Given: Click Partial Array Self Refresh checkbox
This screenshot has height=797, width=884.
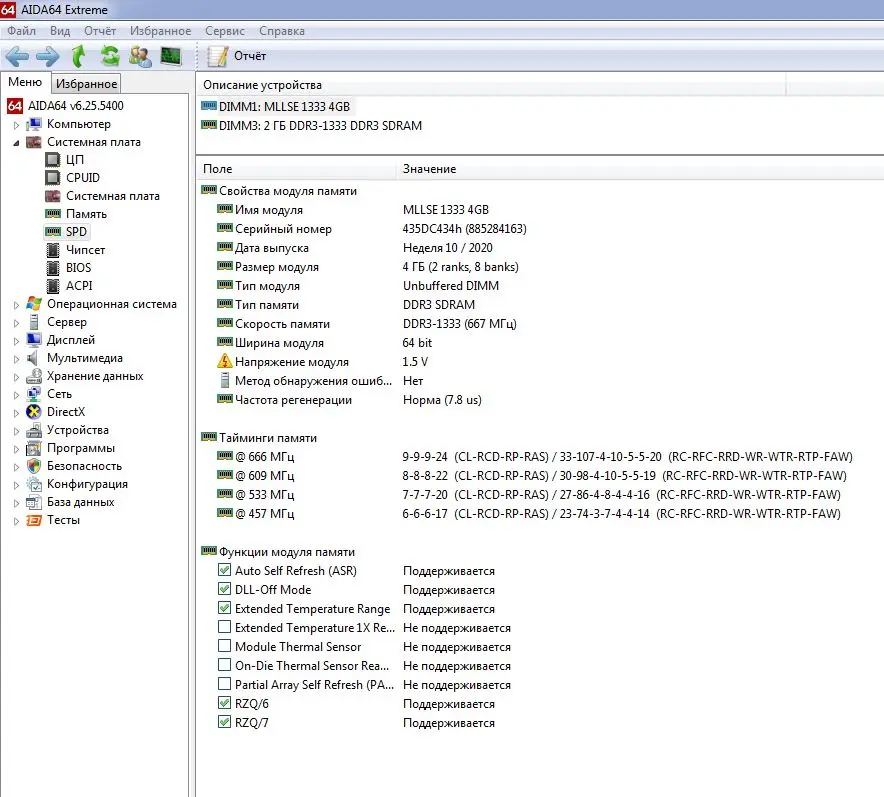Looking at the screenshot, I should point(224,684).
